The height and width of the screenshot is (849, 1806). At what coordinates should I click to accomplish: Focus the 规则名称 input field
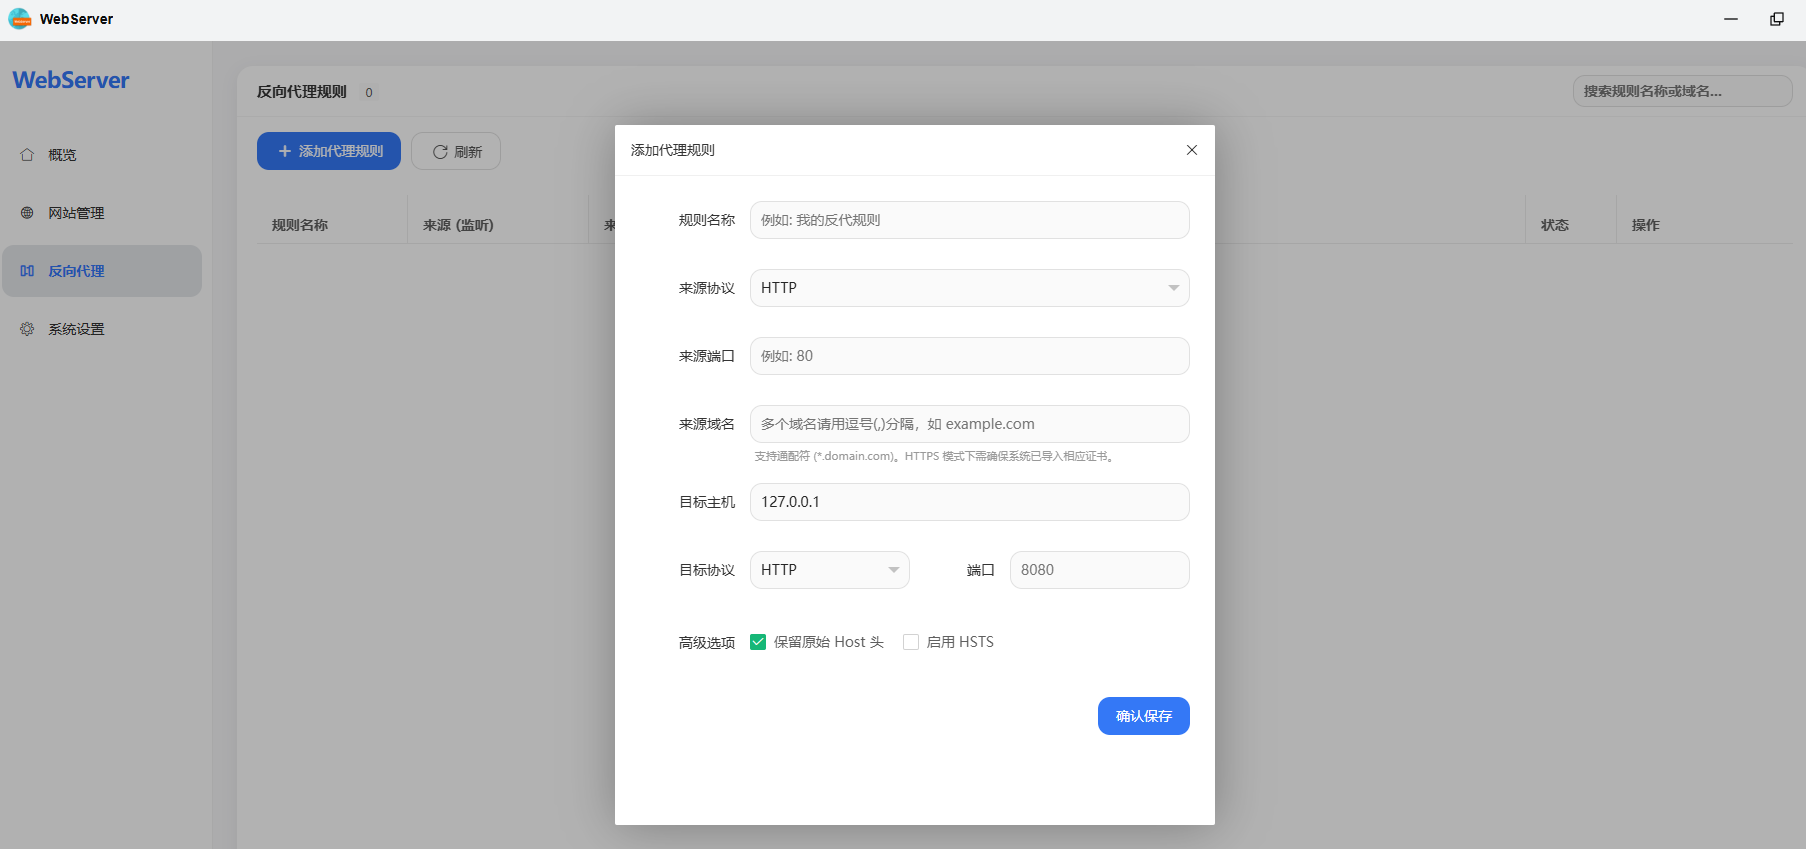968,220
